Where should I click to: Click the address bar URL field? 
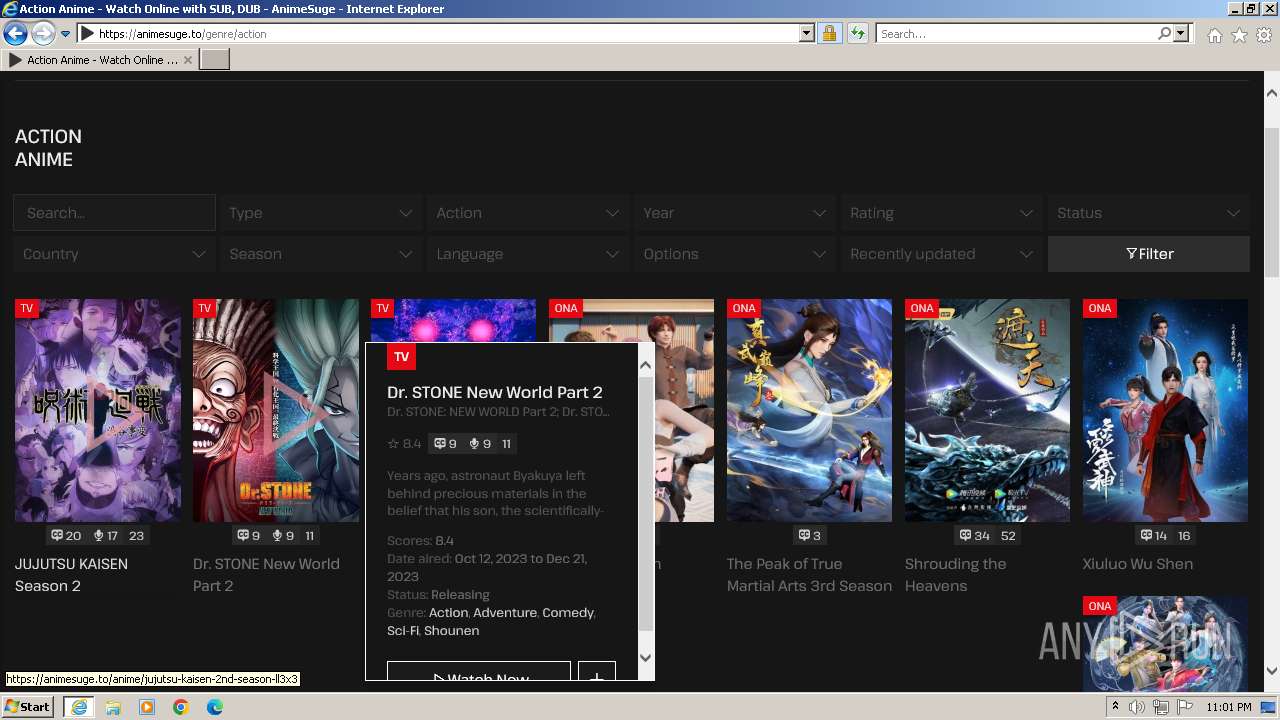[x=440, y=34]
